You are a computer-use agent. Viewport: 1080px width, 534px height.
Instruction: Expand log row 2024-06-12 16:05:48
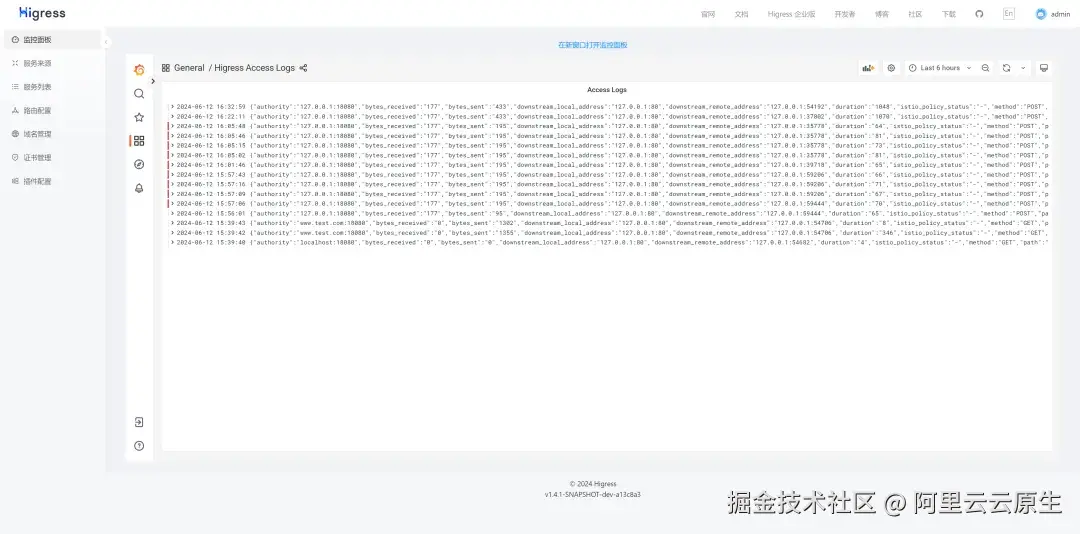(x=172, y=126)
